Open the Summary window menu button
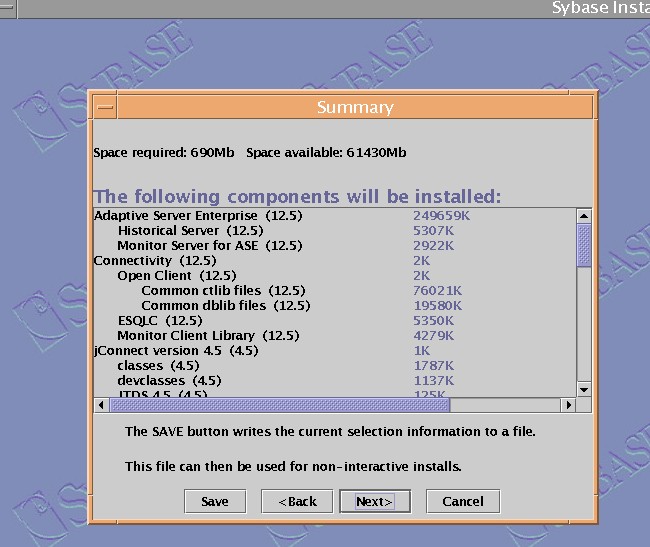This screenshot has height=547, width=650. coord(105,107)
